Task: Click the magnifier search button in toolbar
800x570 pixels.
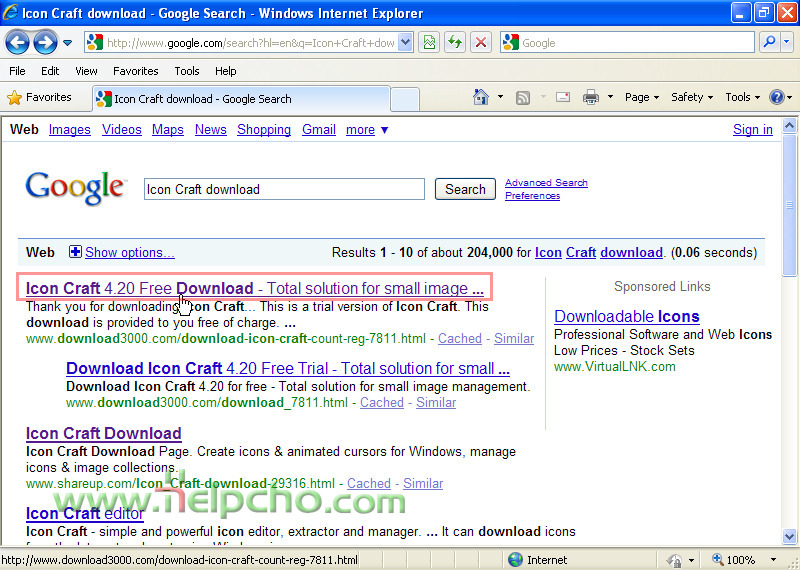Action: tap(769, 43)
